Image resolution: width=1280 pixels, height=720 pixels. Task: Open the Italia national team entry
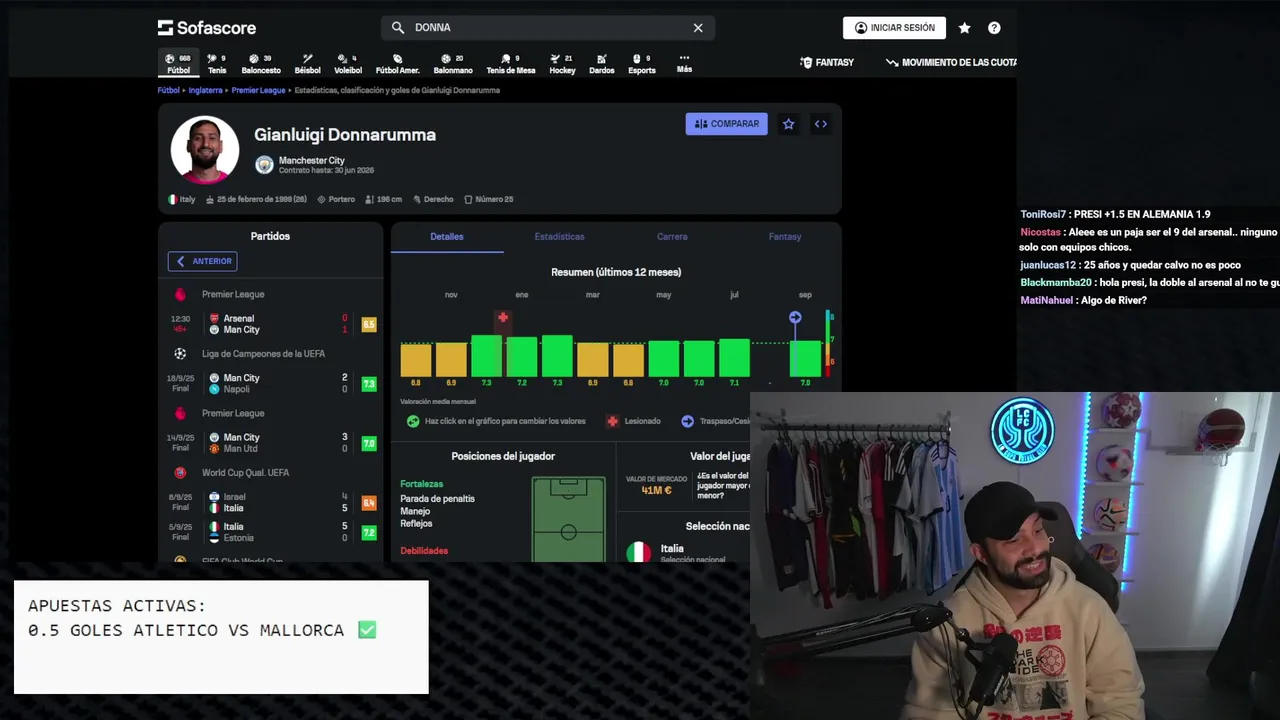tap(672, 549)
